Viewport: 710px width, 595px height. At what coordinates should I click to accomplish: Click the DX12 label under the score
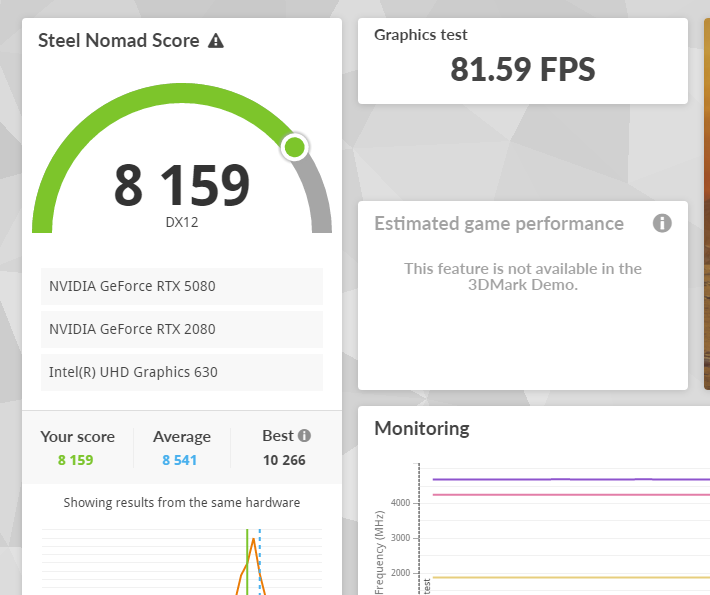pos(182,222)
